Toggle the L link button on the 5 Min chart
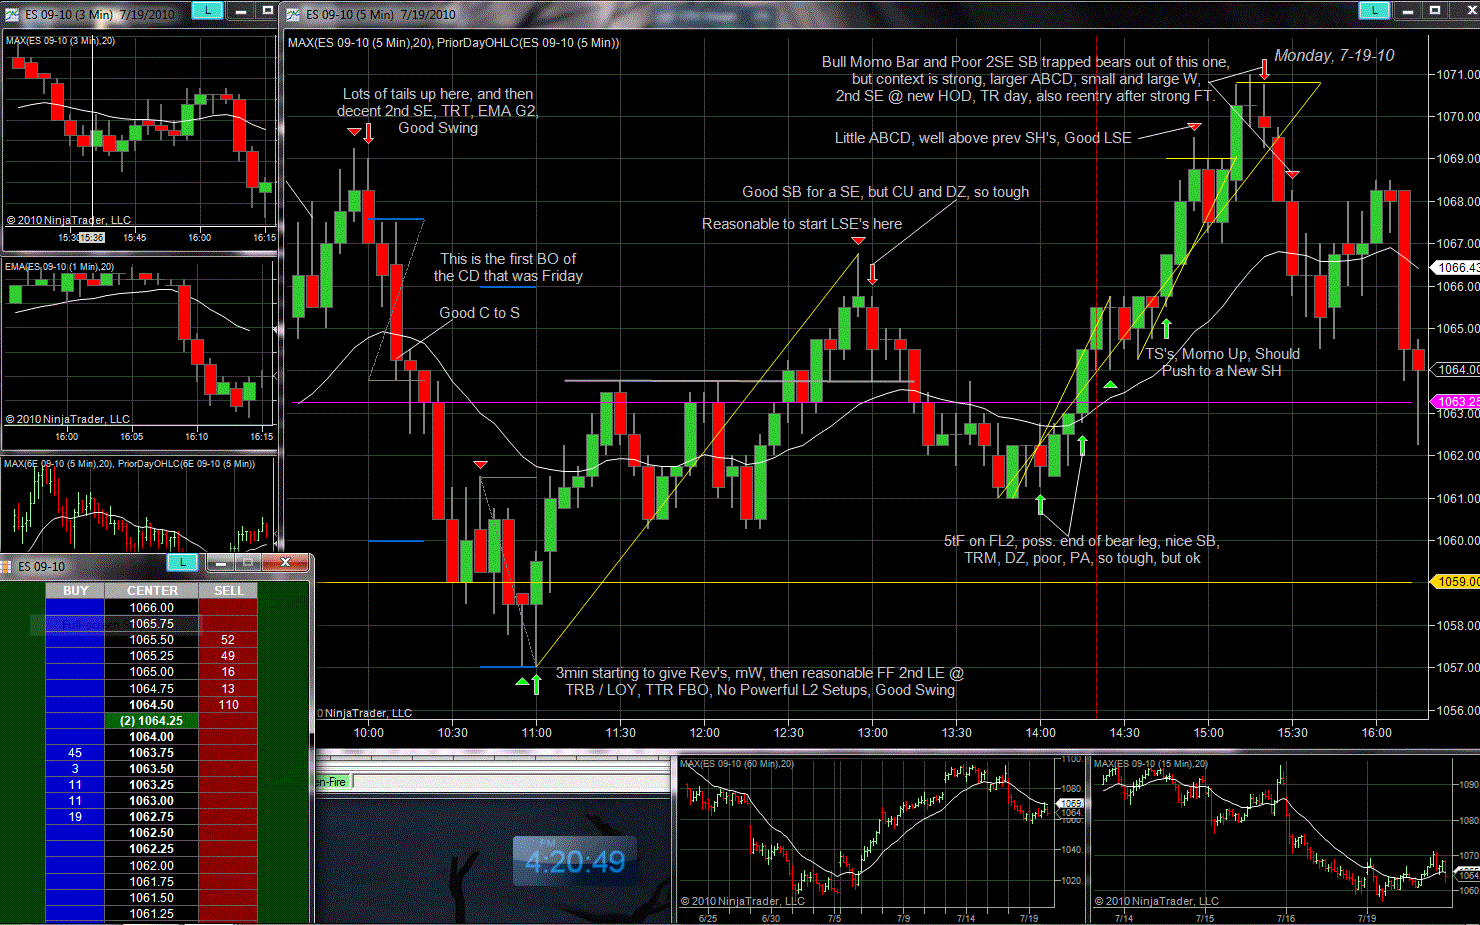 click(x=1374, y=10)
